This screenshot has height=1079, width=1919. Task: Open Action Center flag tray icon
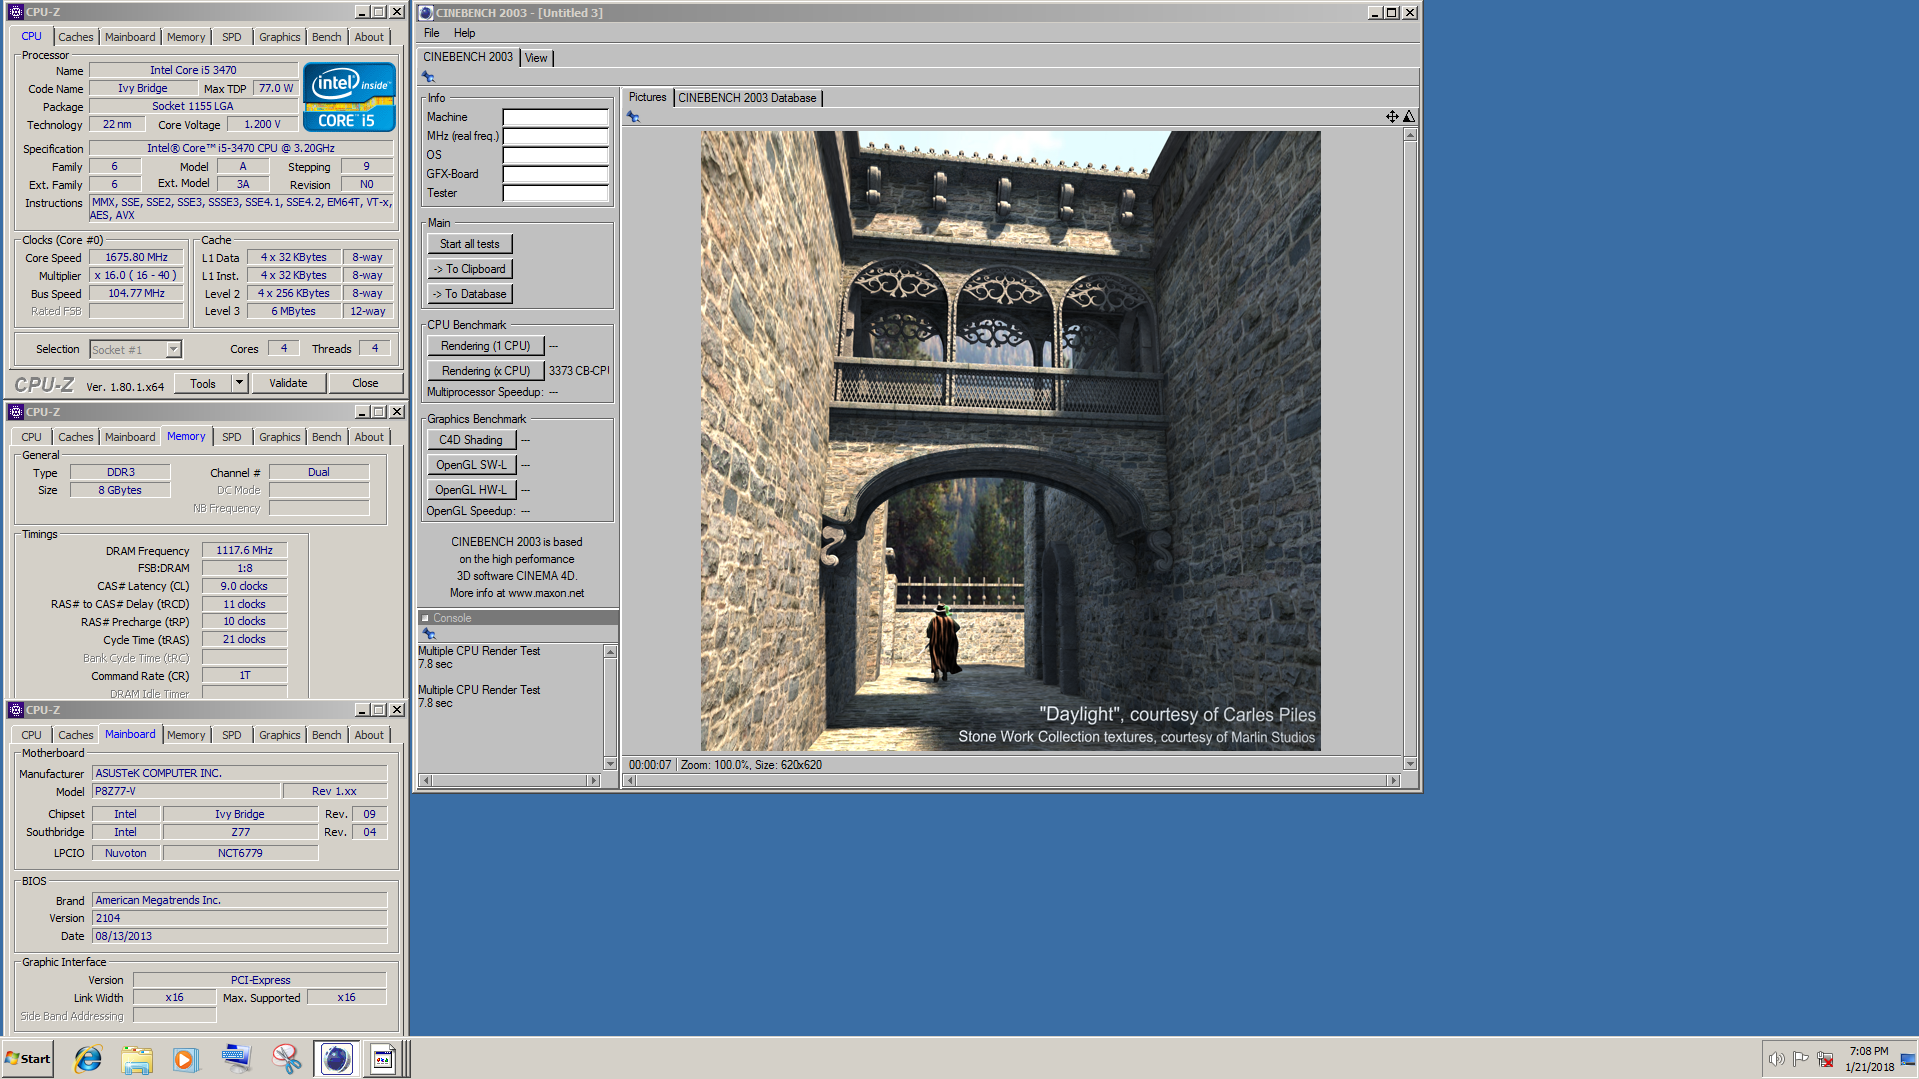1800,1059
